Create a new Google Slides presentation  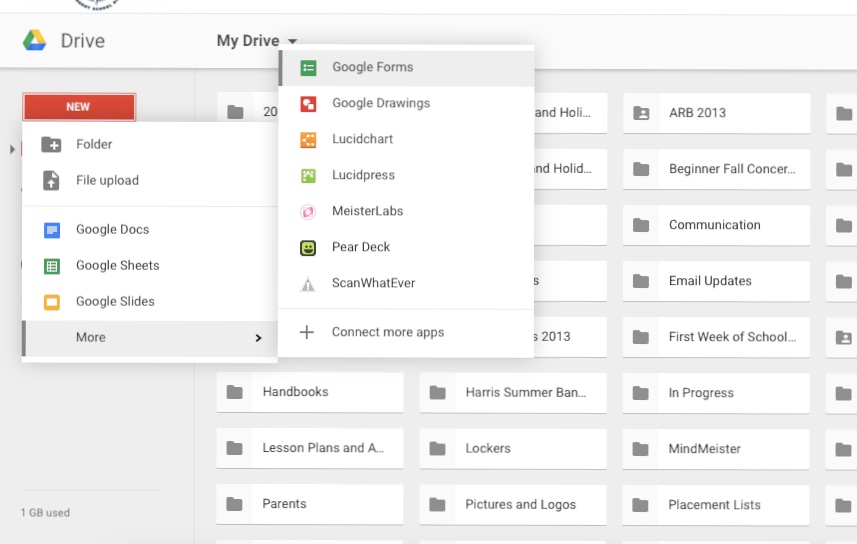point(150,302)
